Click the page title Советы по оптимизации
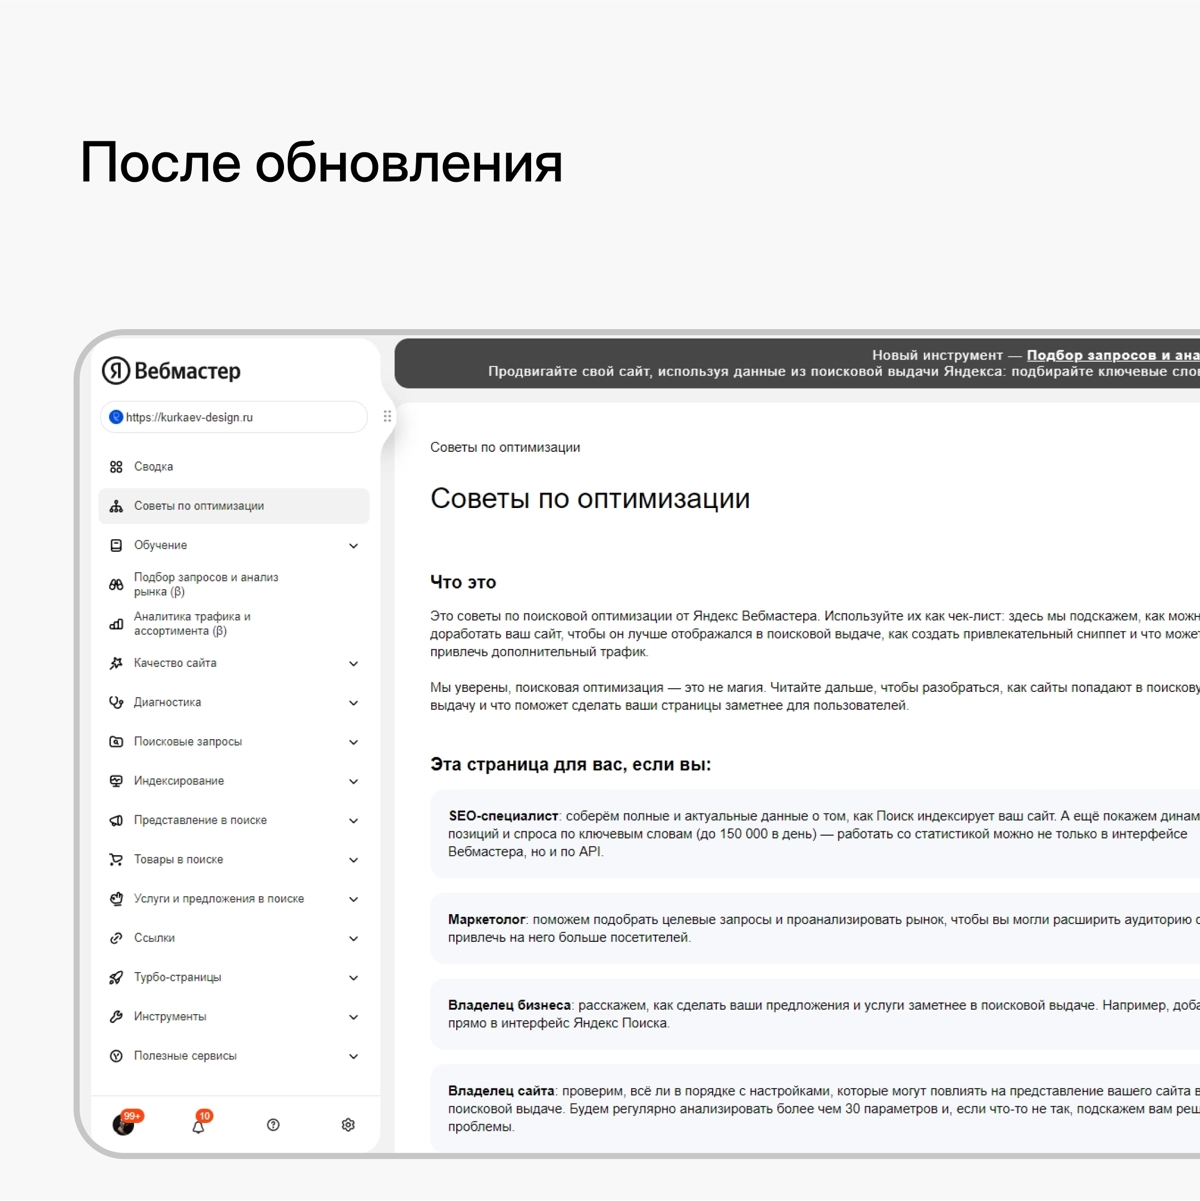1200x1201 pixels. pos(590,499)
